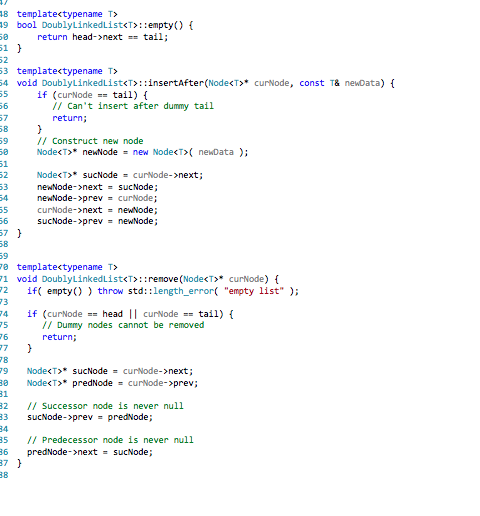
Task: Click comment "// Can't insert after dummy tail"
Action: coord(133,106)
